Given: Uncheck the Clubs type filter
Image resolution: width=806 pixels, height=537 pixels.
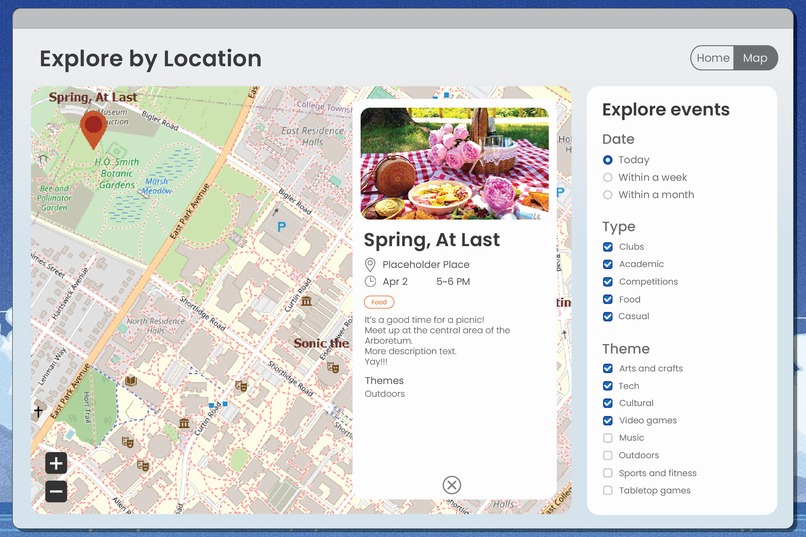Looking at the screenshot, I should [608, 247].
